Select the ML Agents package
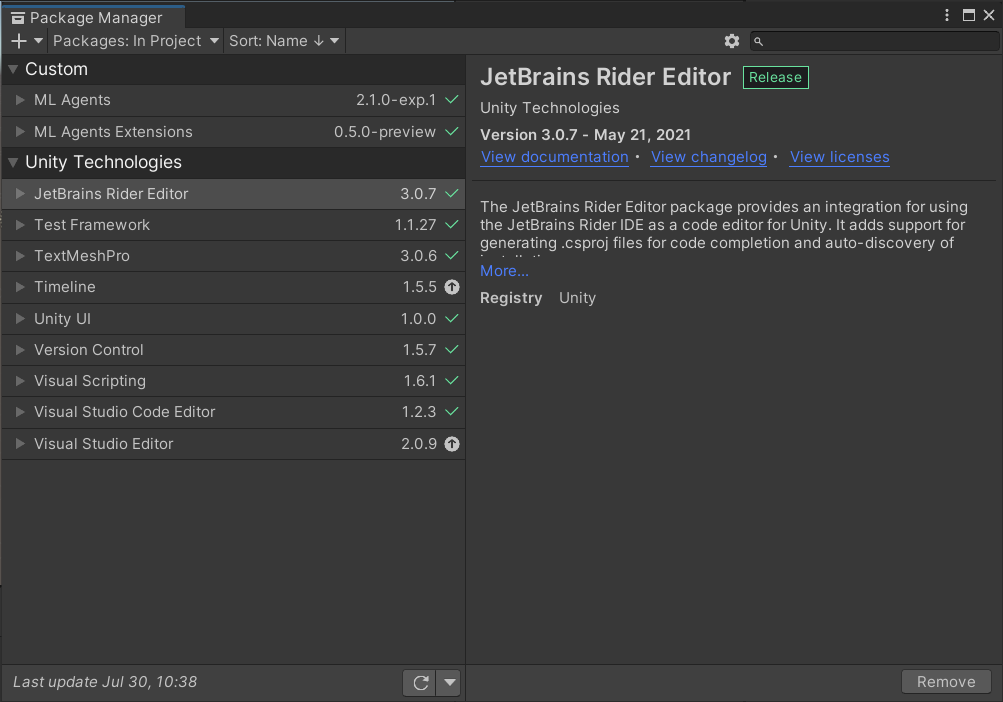1003x702 pixels. coord(233,100)
